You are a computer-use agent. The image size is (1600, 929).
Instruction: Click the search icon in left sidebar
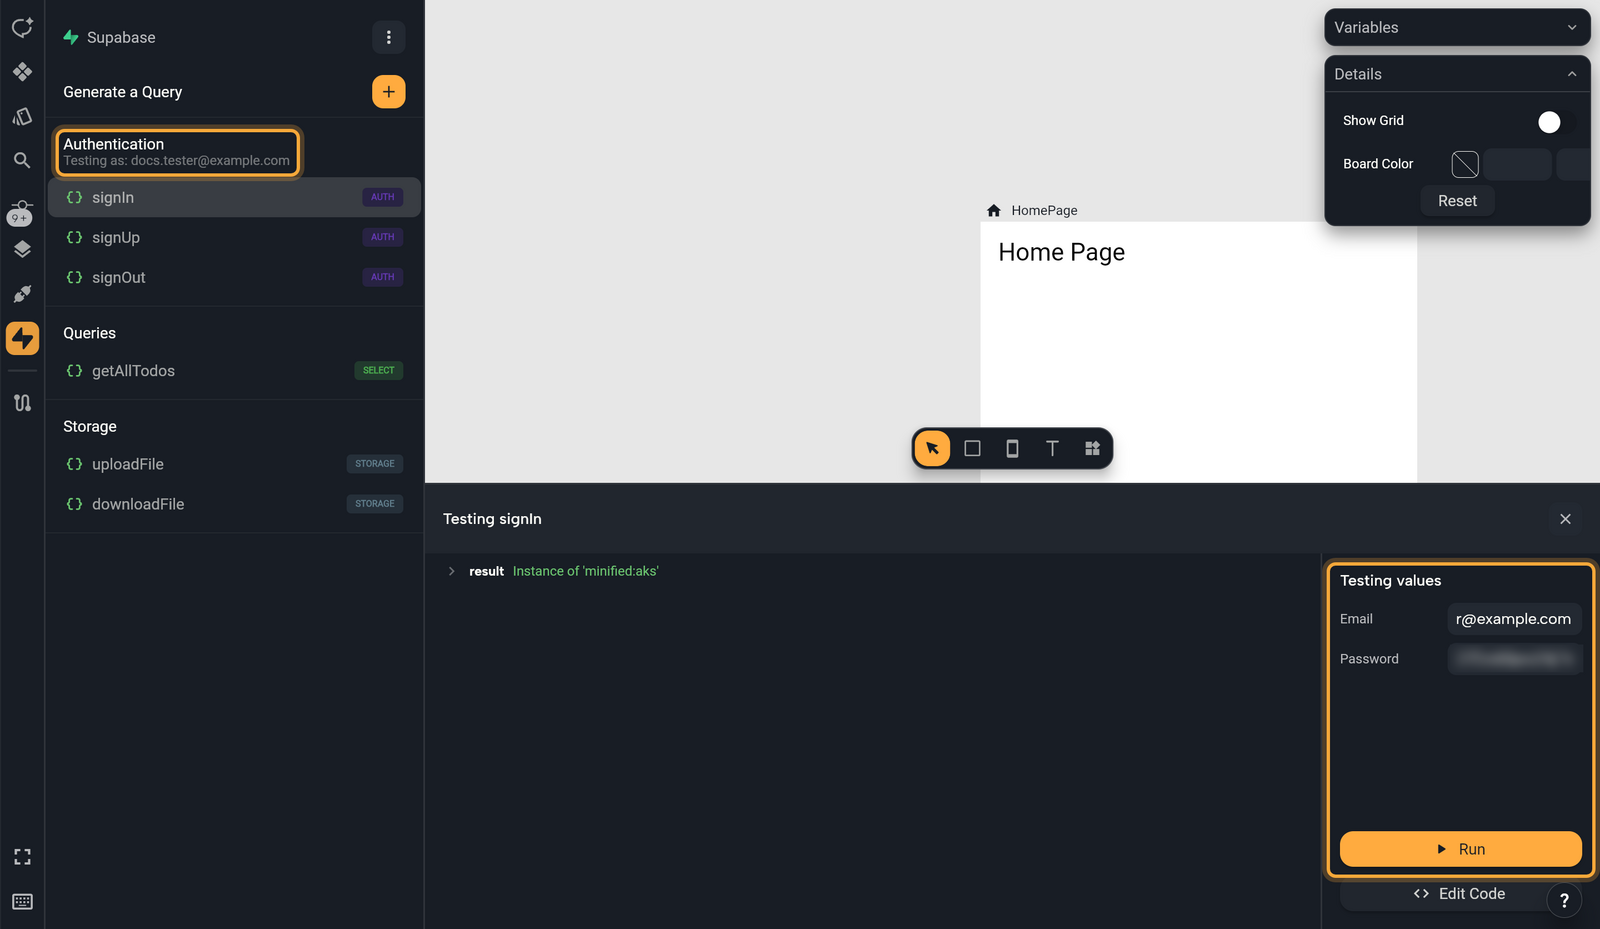tap(22, 160)
